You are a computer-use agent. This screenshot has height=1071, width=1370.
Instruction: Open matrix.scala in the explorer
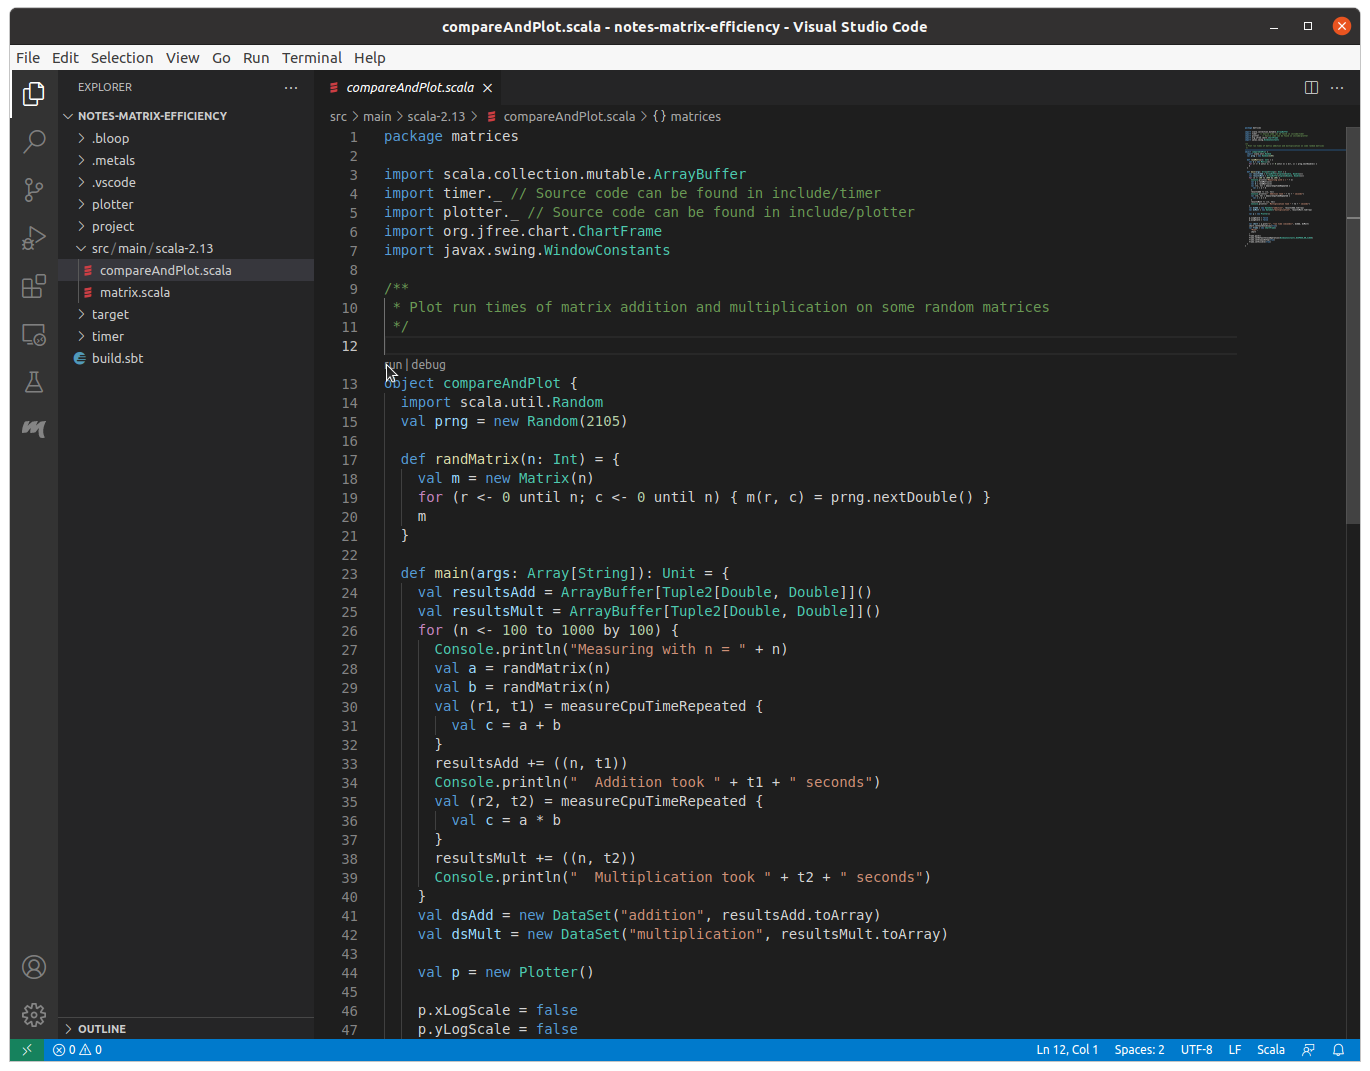pos(135,292)
